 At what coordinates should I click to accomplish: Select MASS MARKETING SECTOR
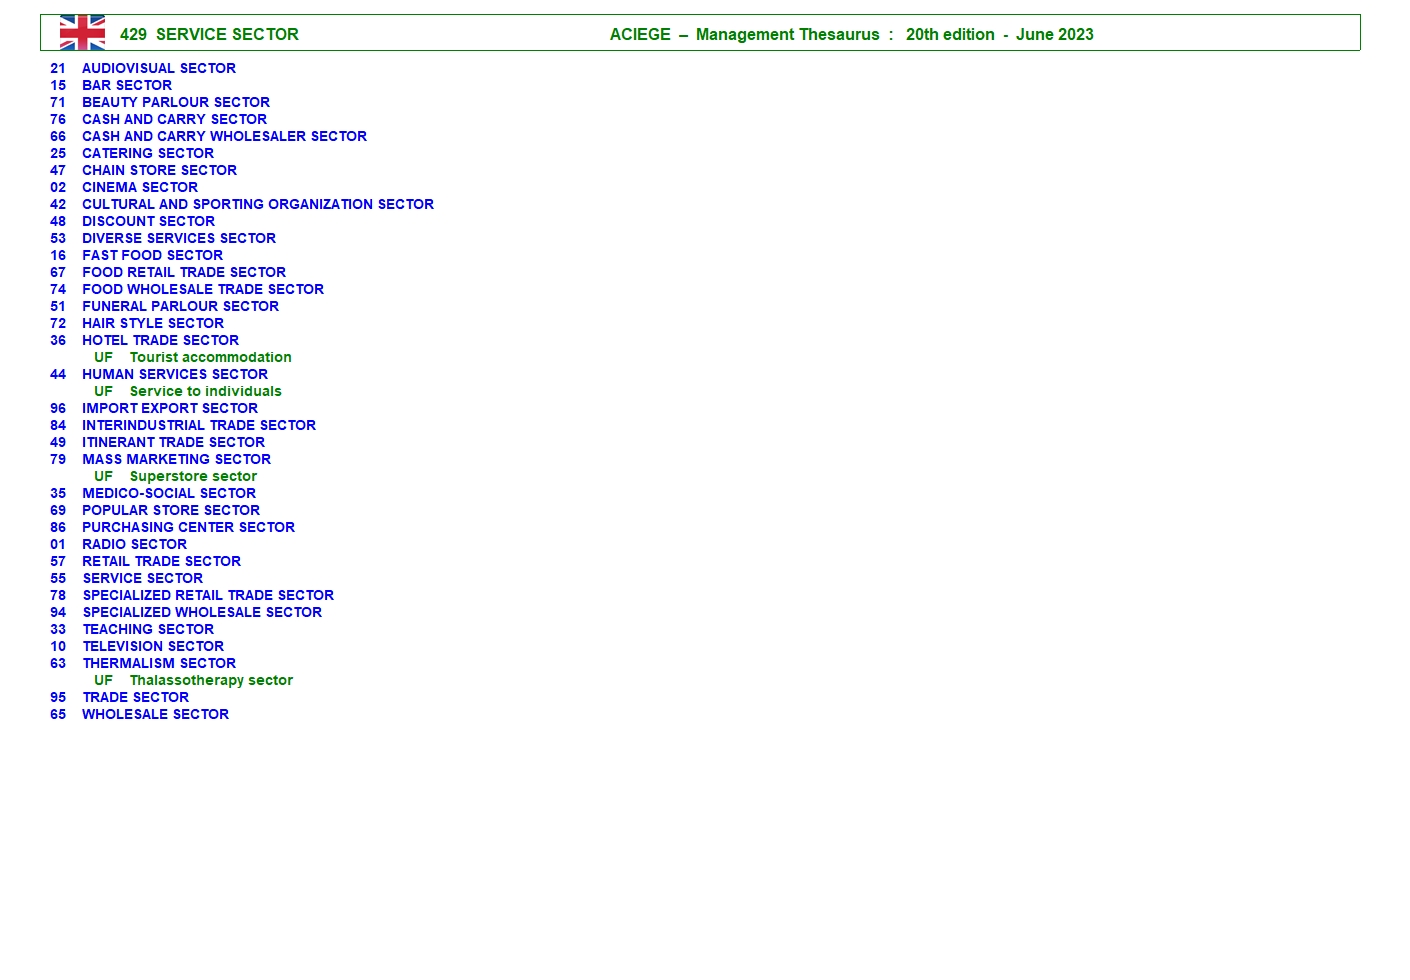(176, 459)
